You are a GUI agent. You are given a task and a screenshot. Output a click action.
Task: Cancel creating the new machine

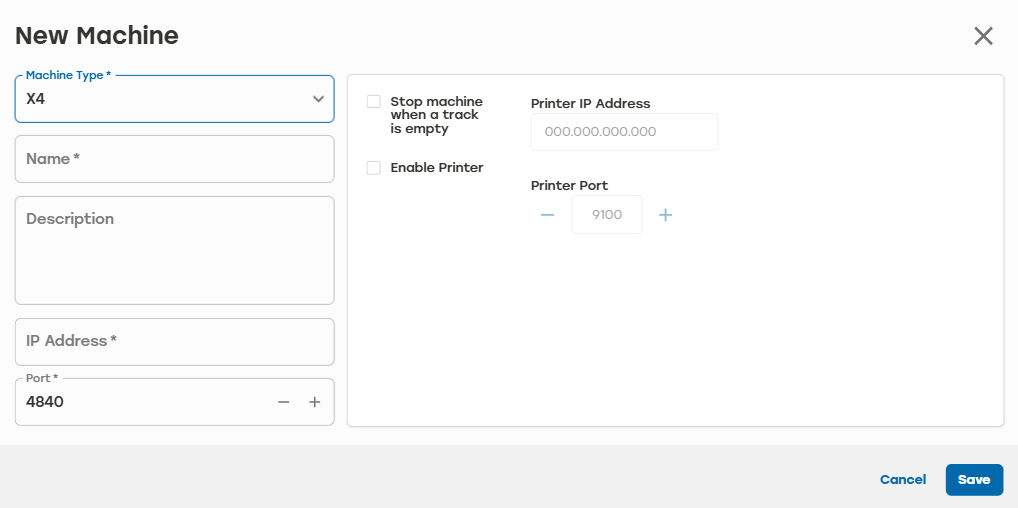coord(903,480)
